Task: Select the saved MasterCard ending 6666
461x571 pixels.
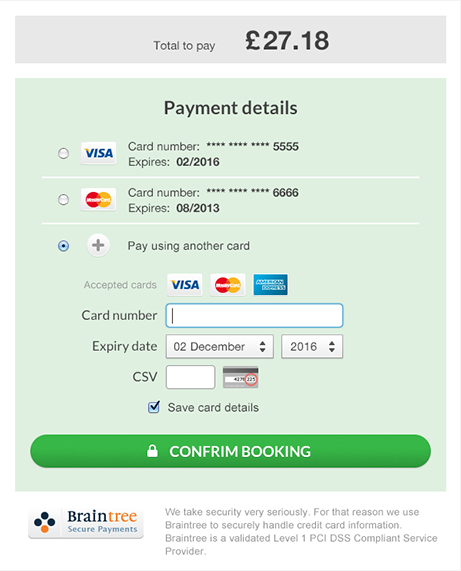Action: click(63, 200)
